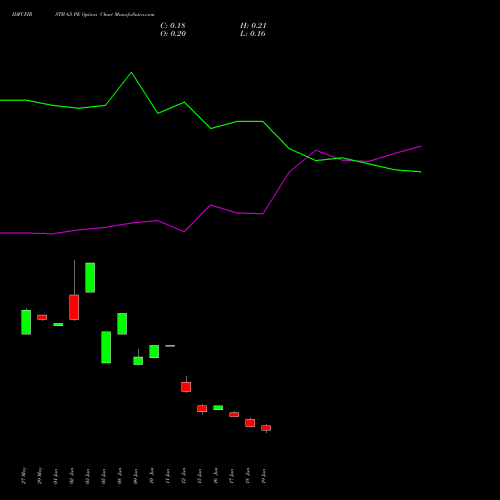Select the red candlestick for 18 Jun
Image resolution: width=500 pixels, height=500 pixels.
click(250, 423)
